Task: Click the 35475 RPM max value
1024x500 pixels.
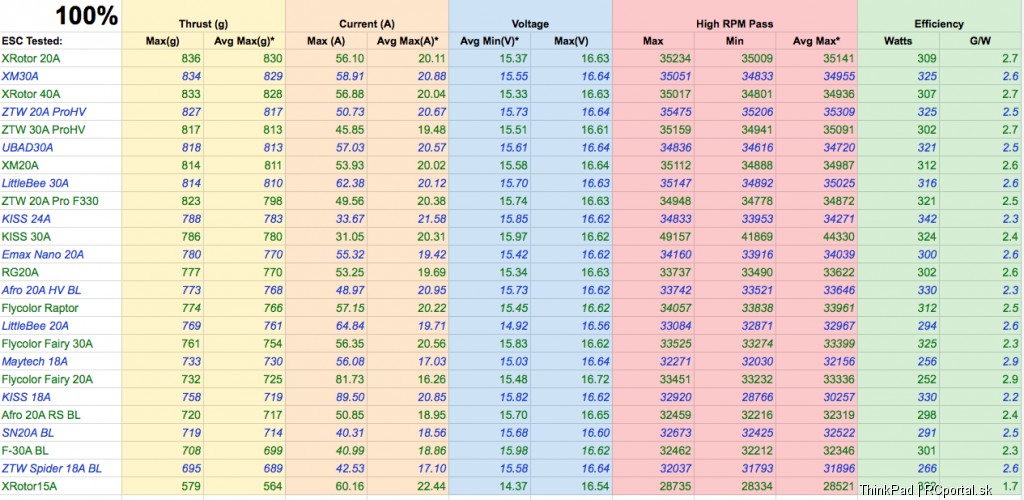Action: pos(675,112)
